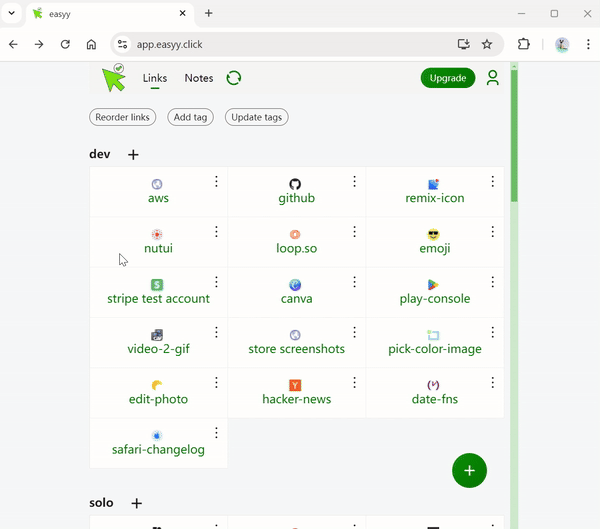
Task: Click the safari-changelog favicon
Action: (x=157, y=436)
